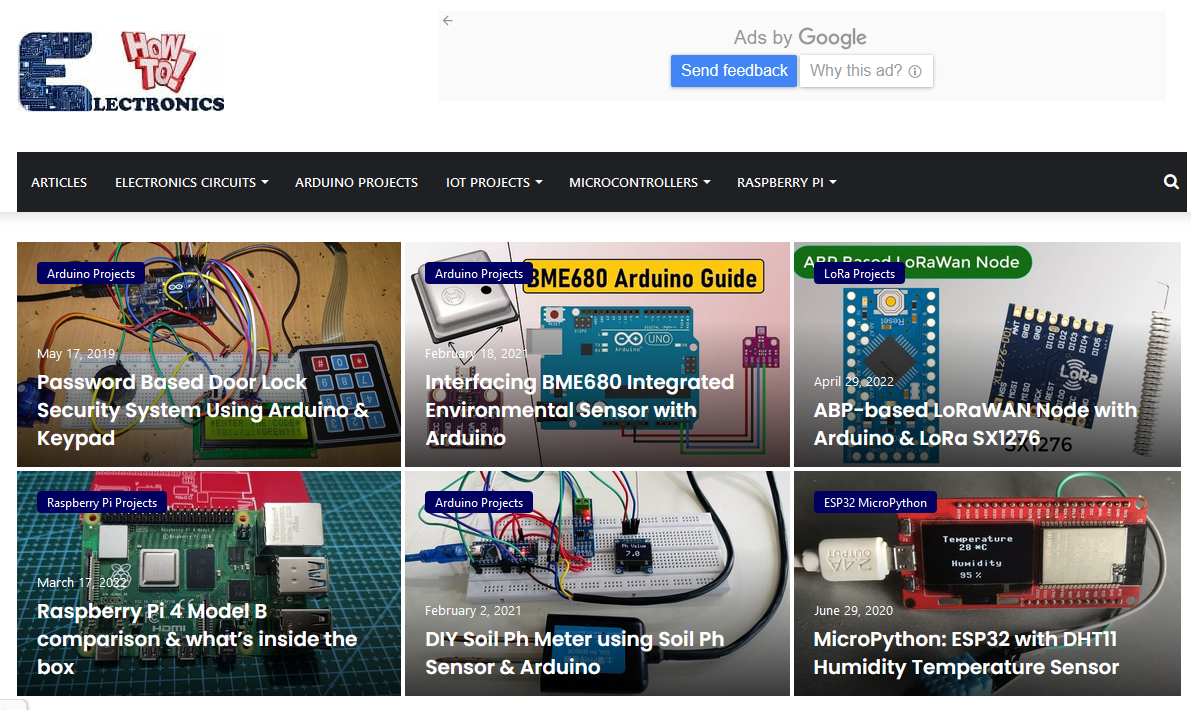This screenshot has width=1191, height=710.
Task: Open the Articles menu item
Action: coord(59,182)
